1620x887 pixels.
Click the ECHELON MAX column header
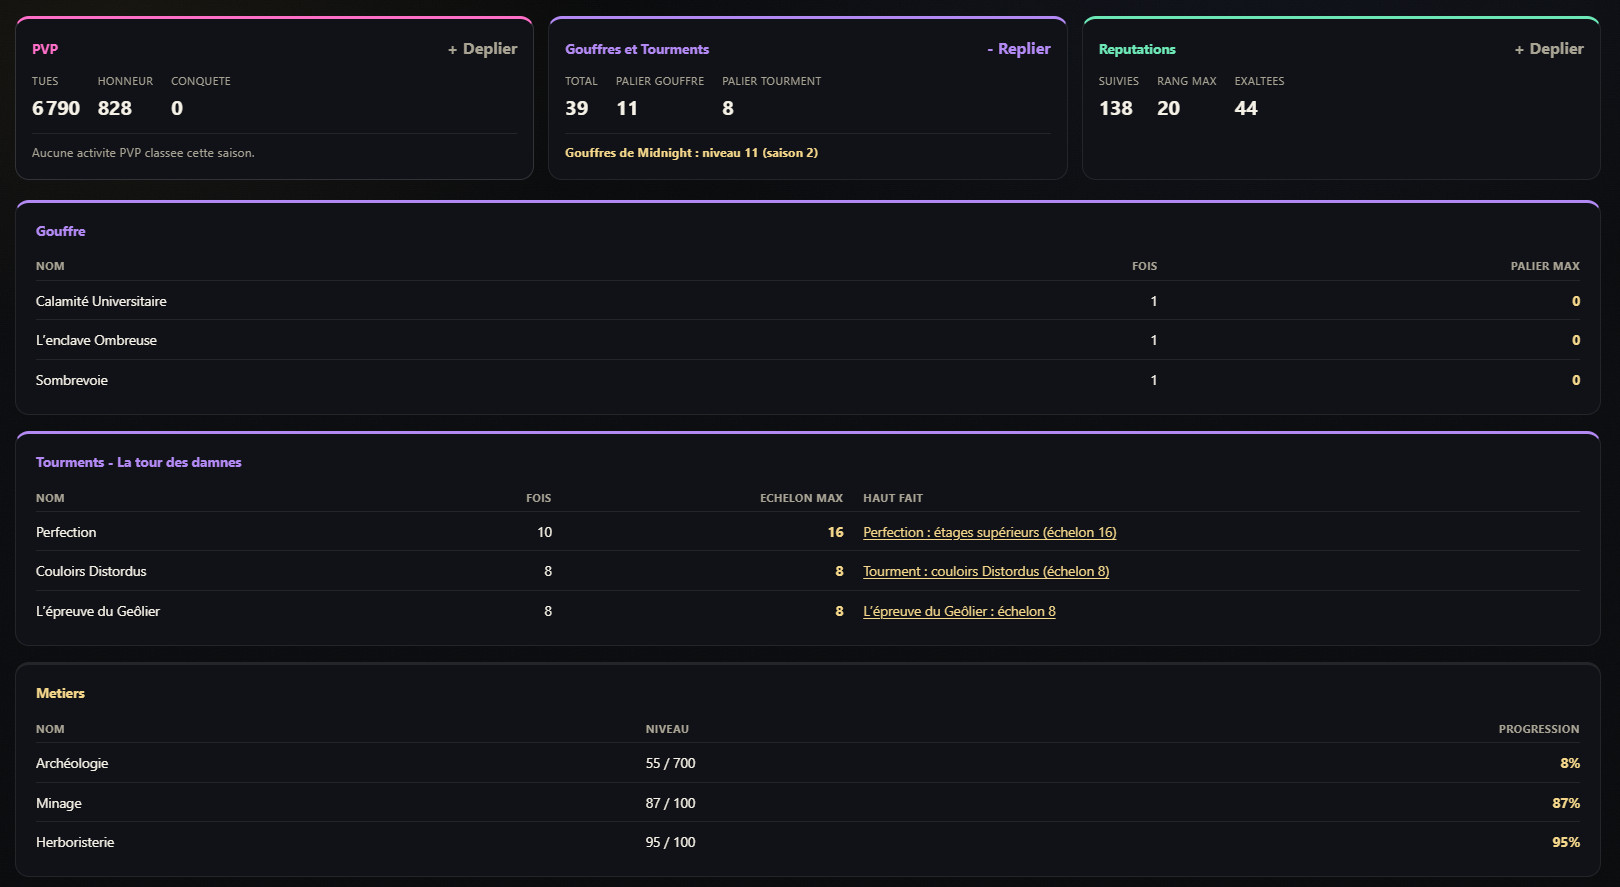point(801,498)
